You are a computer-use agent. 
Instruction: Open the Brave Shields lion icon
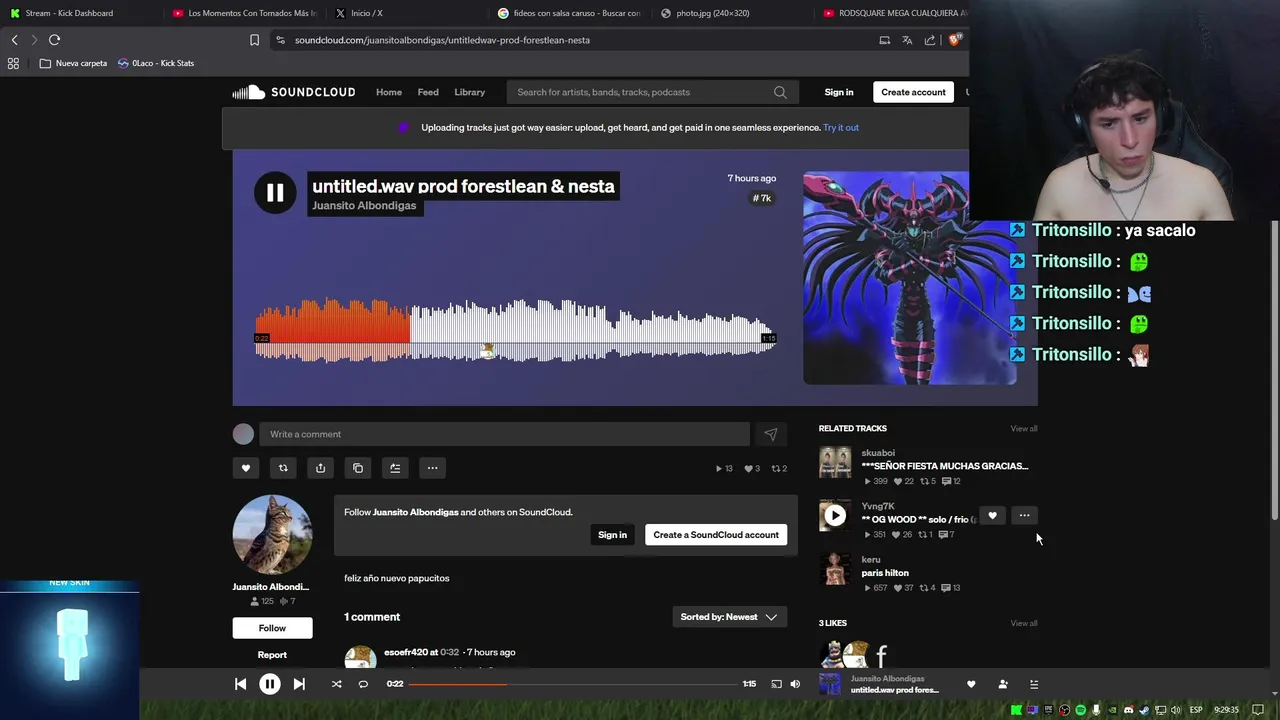click(954, 40)
